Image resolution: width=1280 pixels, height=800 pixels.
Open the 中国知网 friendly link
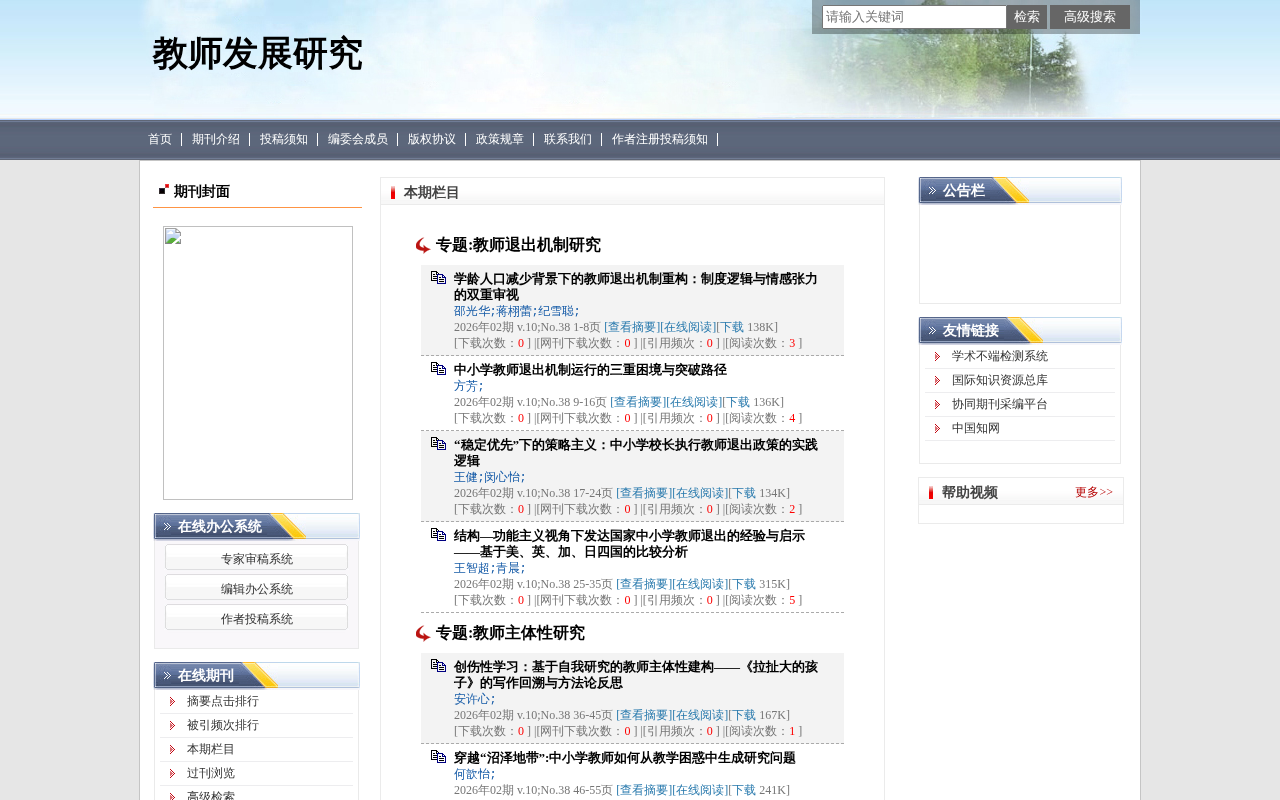click(976, 428)
